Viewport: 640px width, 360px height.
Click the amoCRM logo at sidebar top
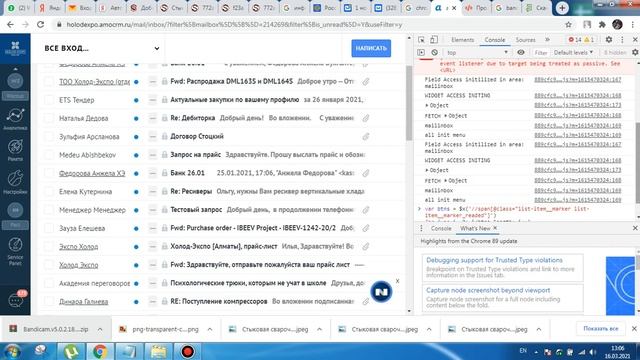(x=15, y=48)
